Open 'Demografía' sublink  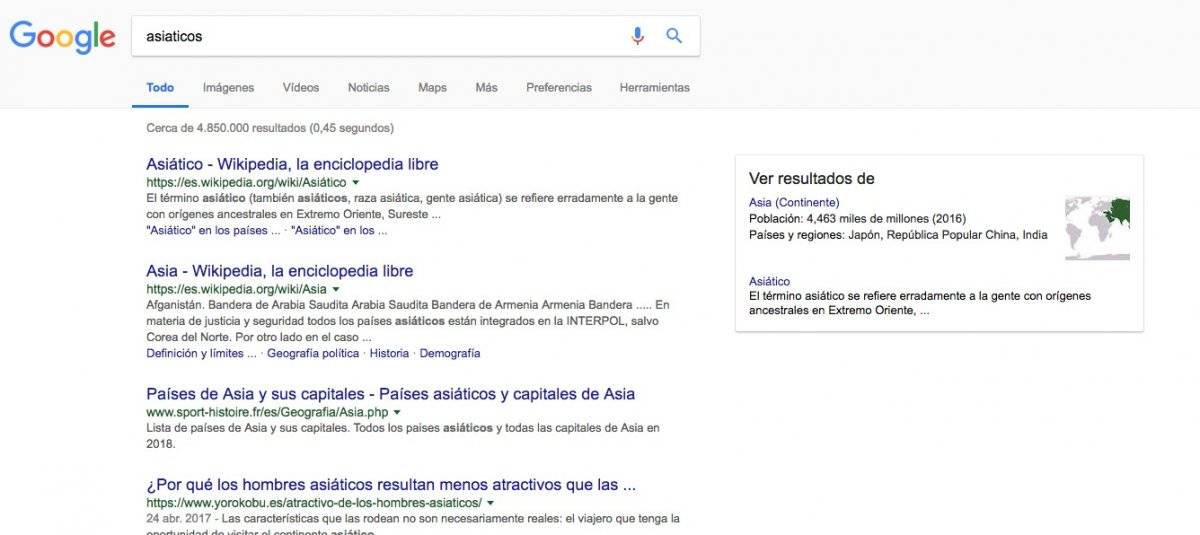[x=450, y=354]
